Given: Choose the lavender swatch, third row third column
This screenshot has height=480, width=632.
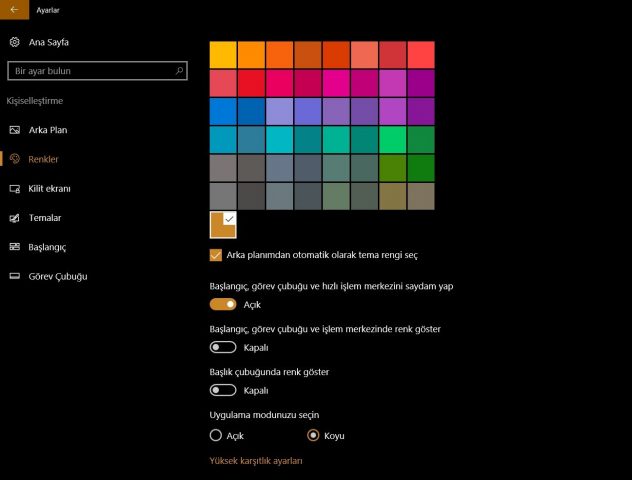Looking at the screenshot, I should pyautogui.click(x=279, y=111).
